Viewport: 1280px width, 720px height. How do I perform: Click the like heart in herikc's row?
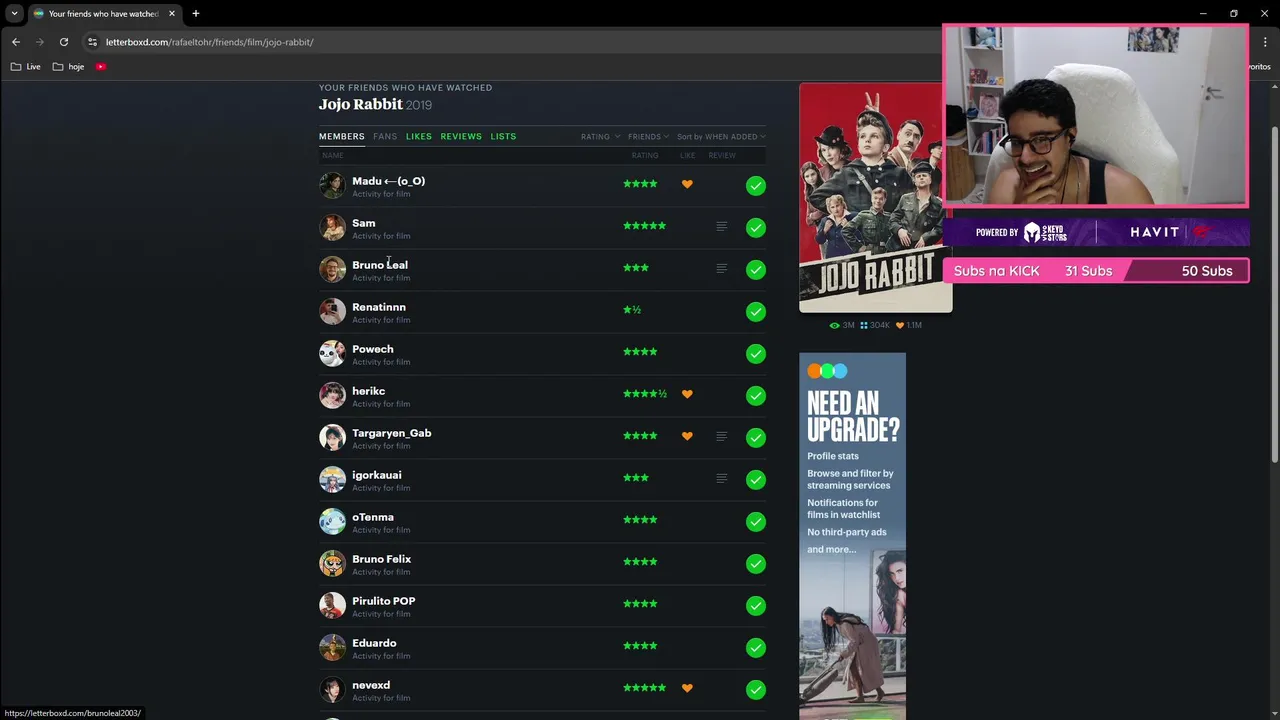687,394
